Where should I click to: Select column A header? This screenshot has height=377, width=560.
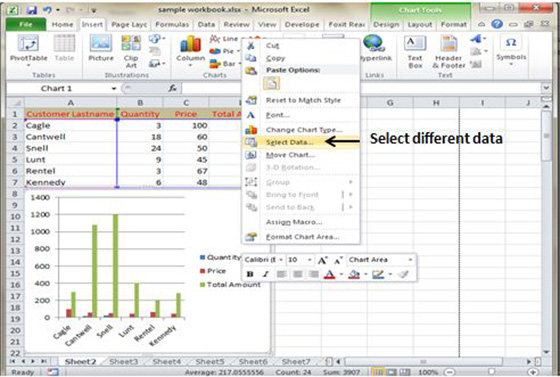coord(70,103)
